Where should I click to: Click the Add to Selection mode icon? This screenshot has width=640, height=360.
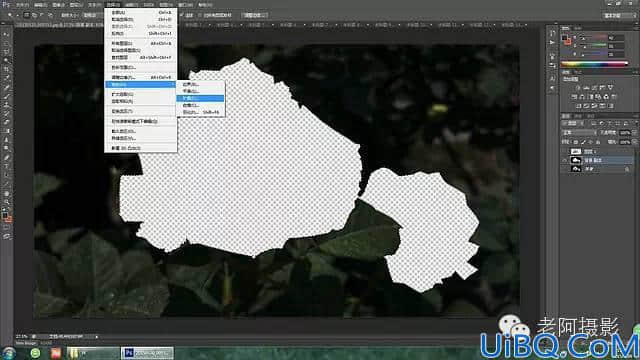34,15
